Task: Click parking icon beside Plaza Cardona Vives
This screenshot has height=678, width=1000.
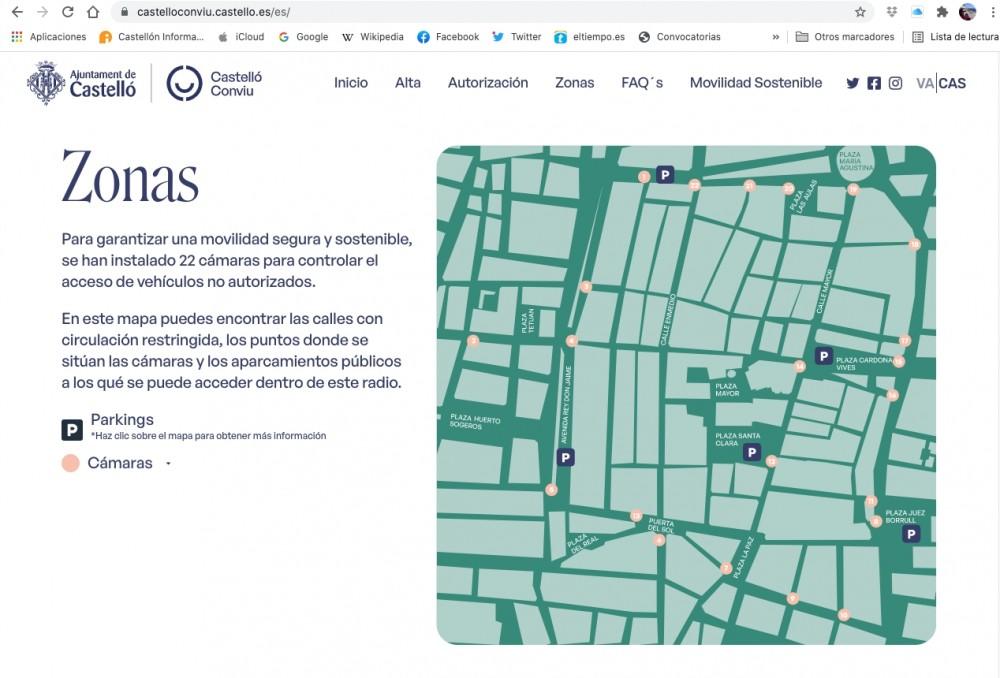Action: tap(823, 356)
